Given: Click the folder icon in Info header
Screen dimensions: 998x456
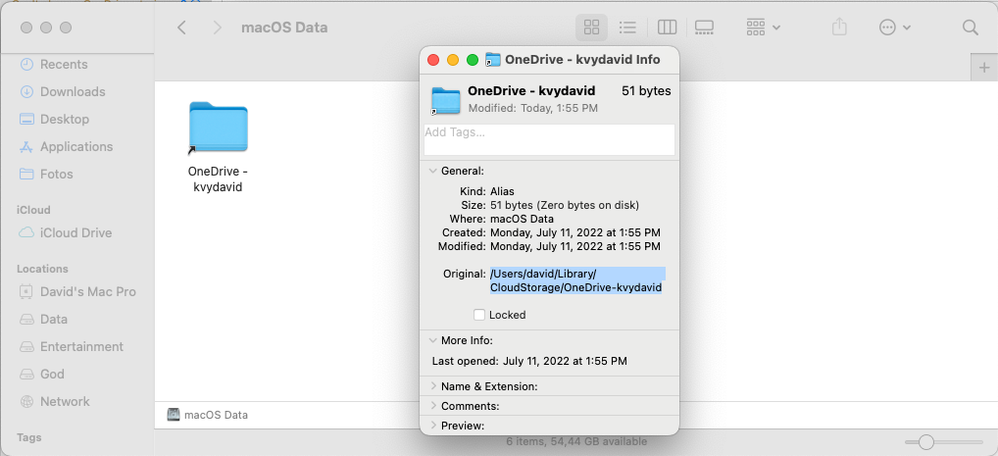Looking at the screenshot, I should tap(446, 101).
